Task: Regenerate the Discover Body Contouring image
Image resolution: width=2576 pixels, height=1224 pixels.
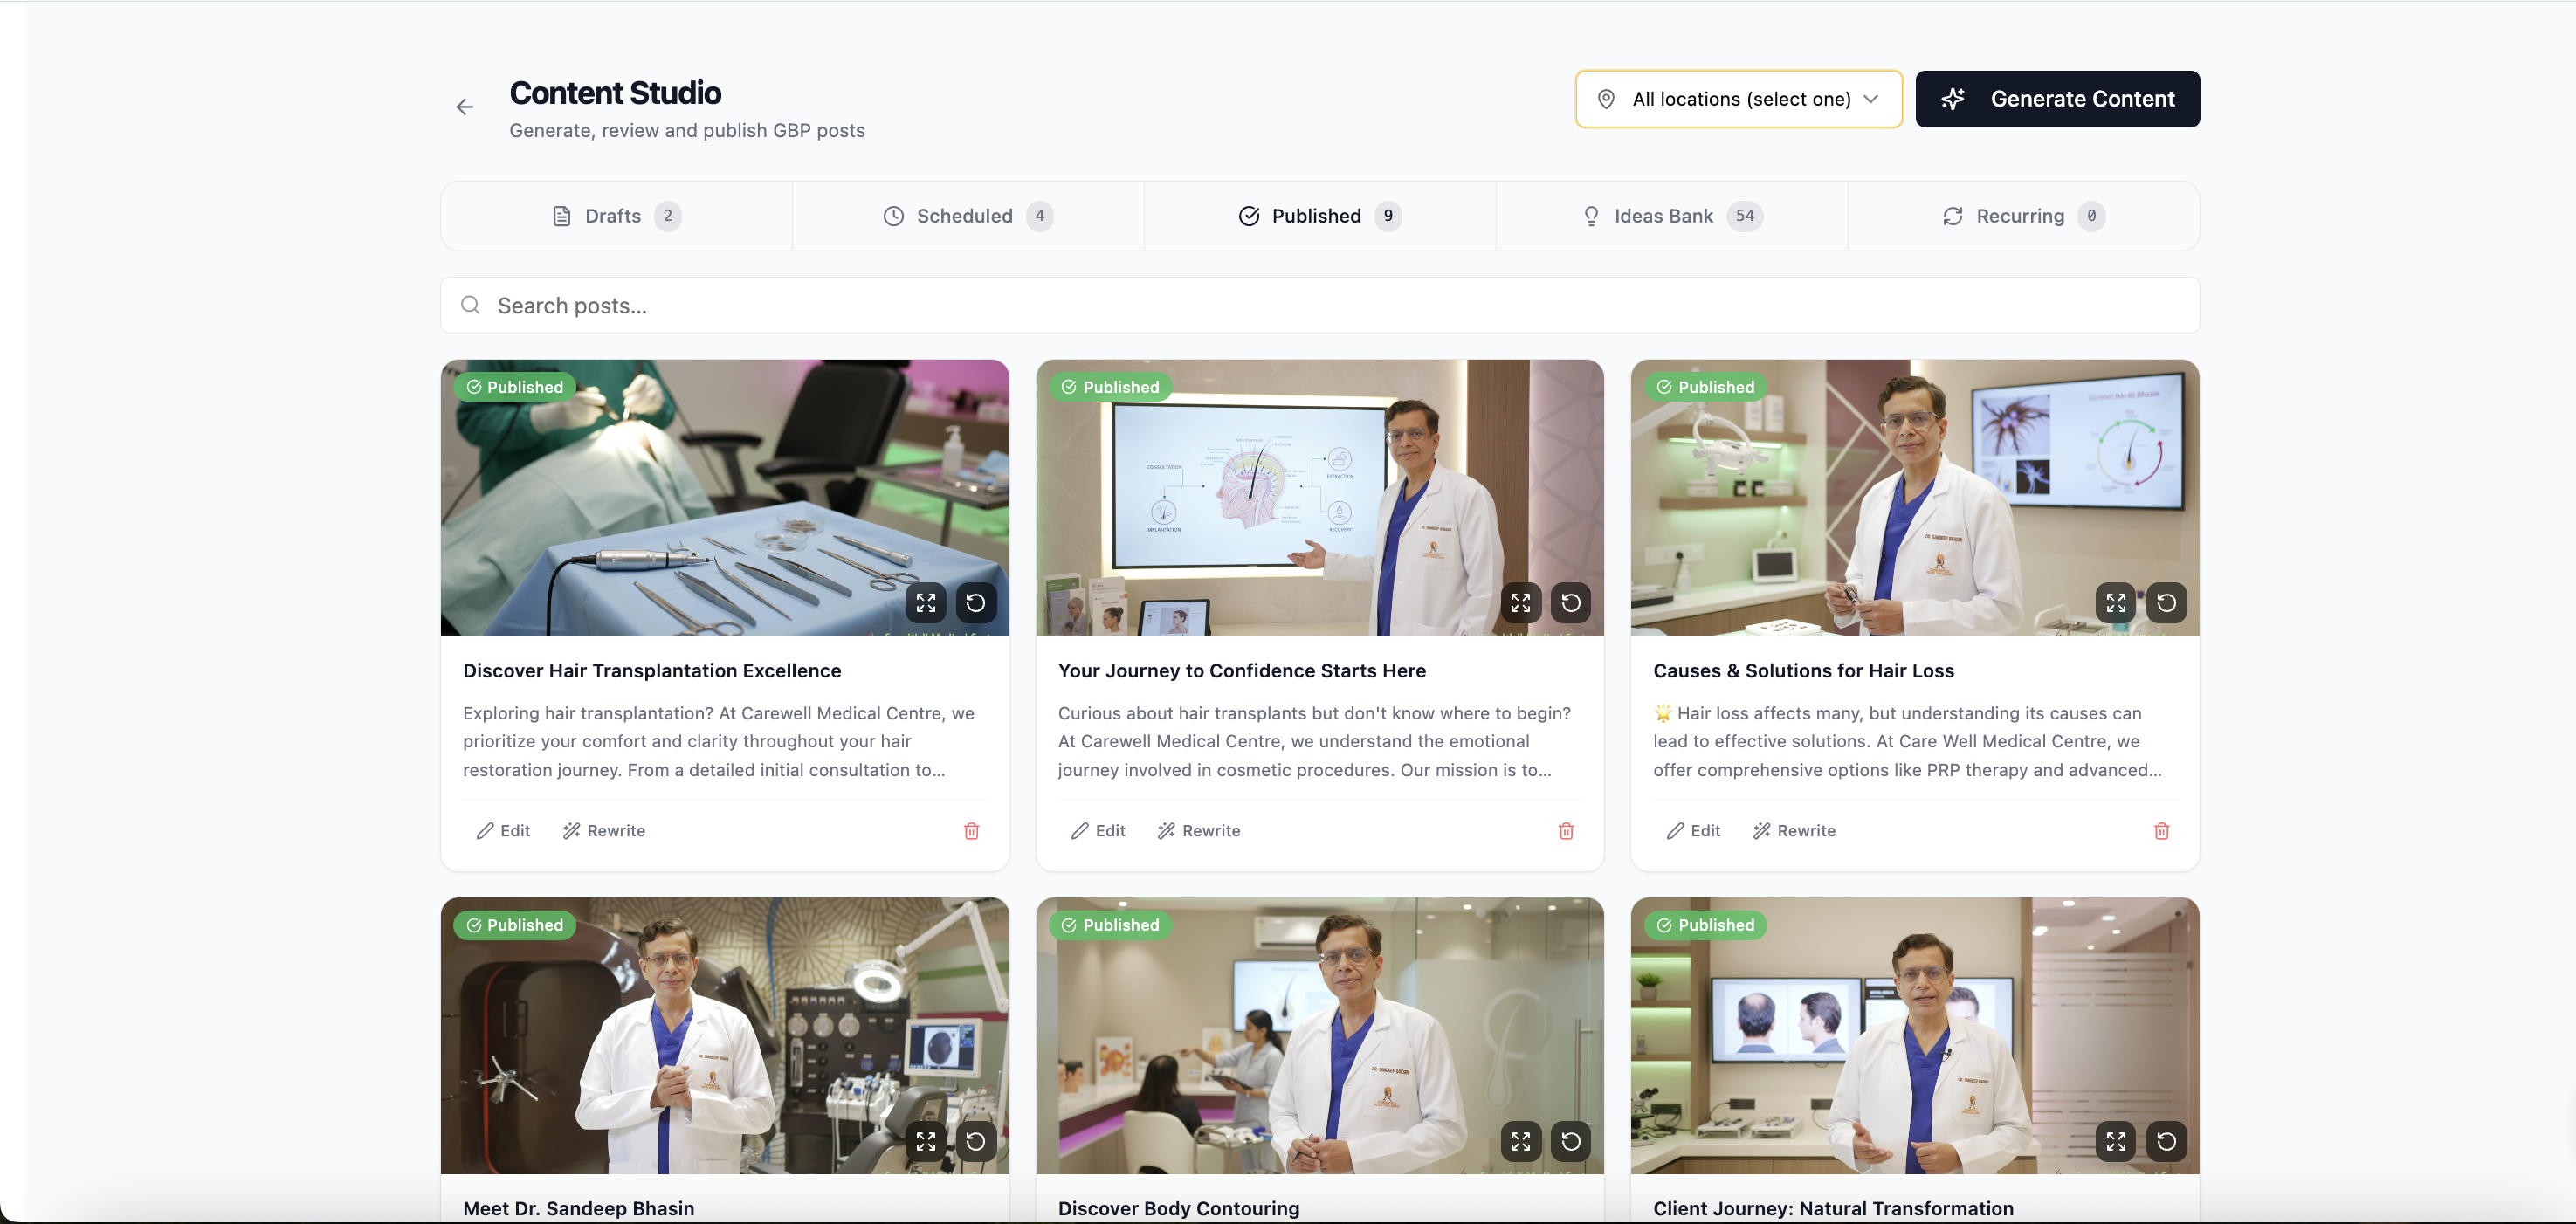Action: click(x=1570, y=1141)
